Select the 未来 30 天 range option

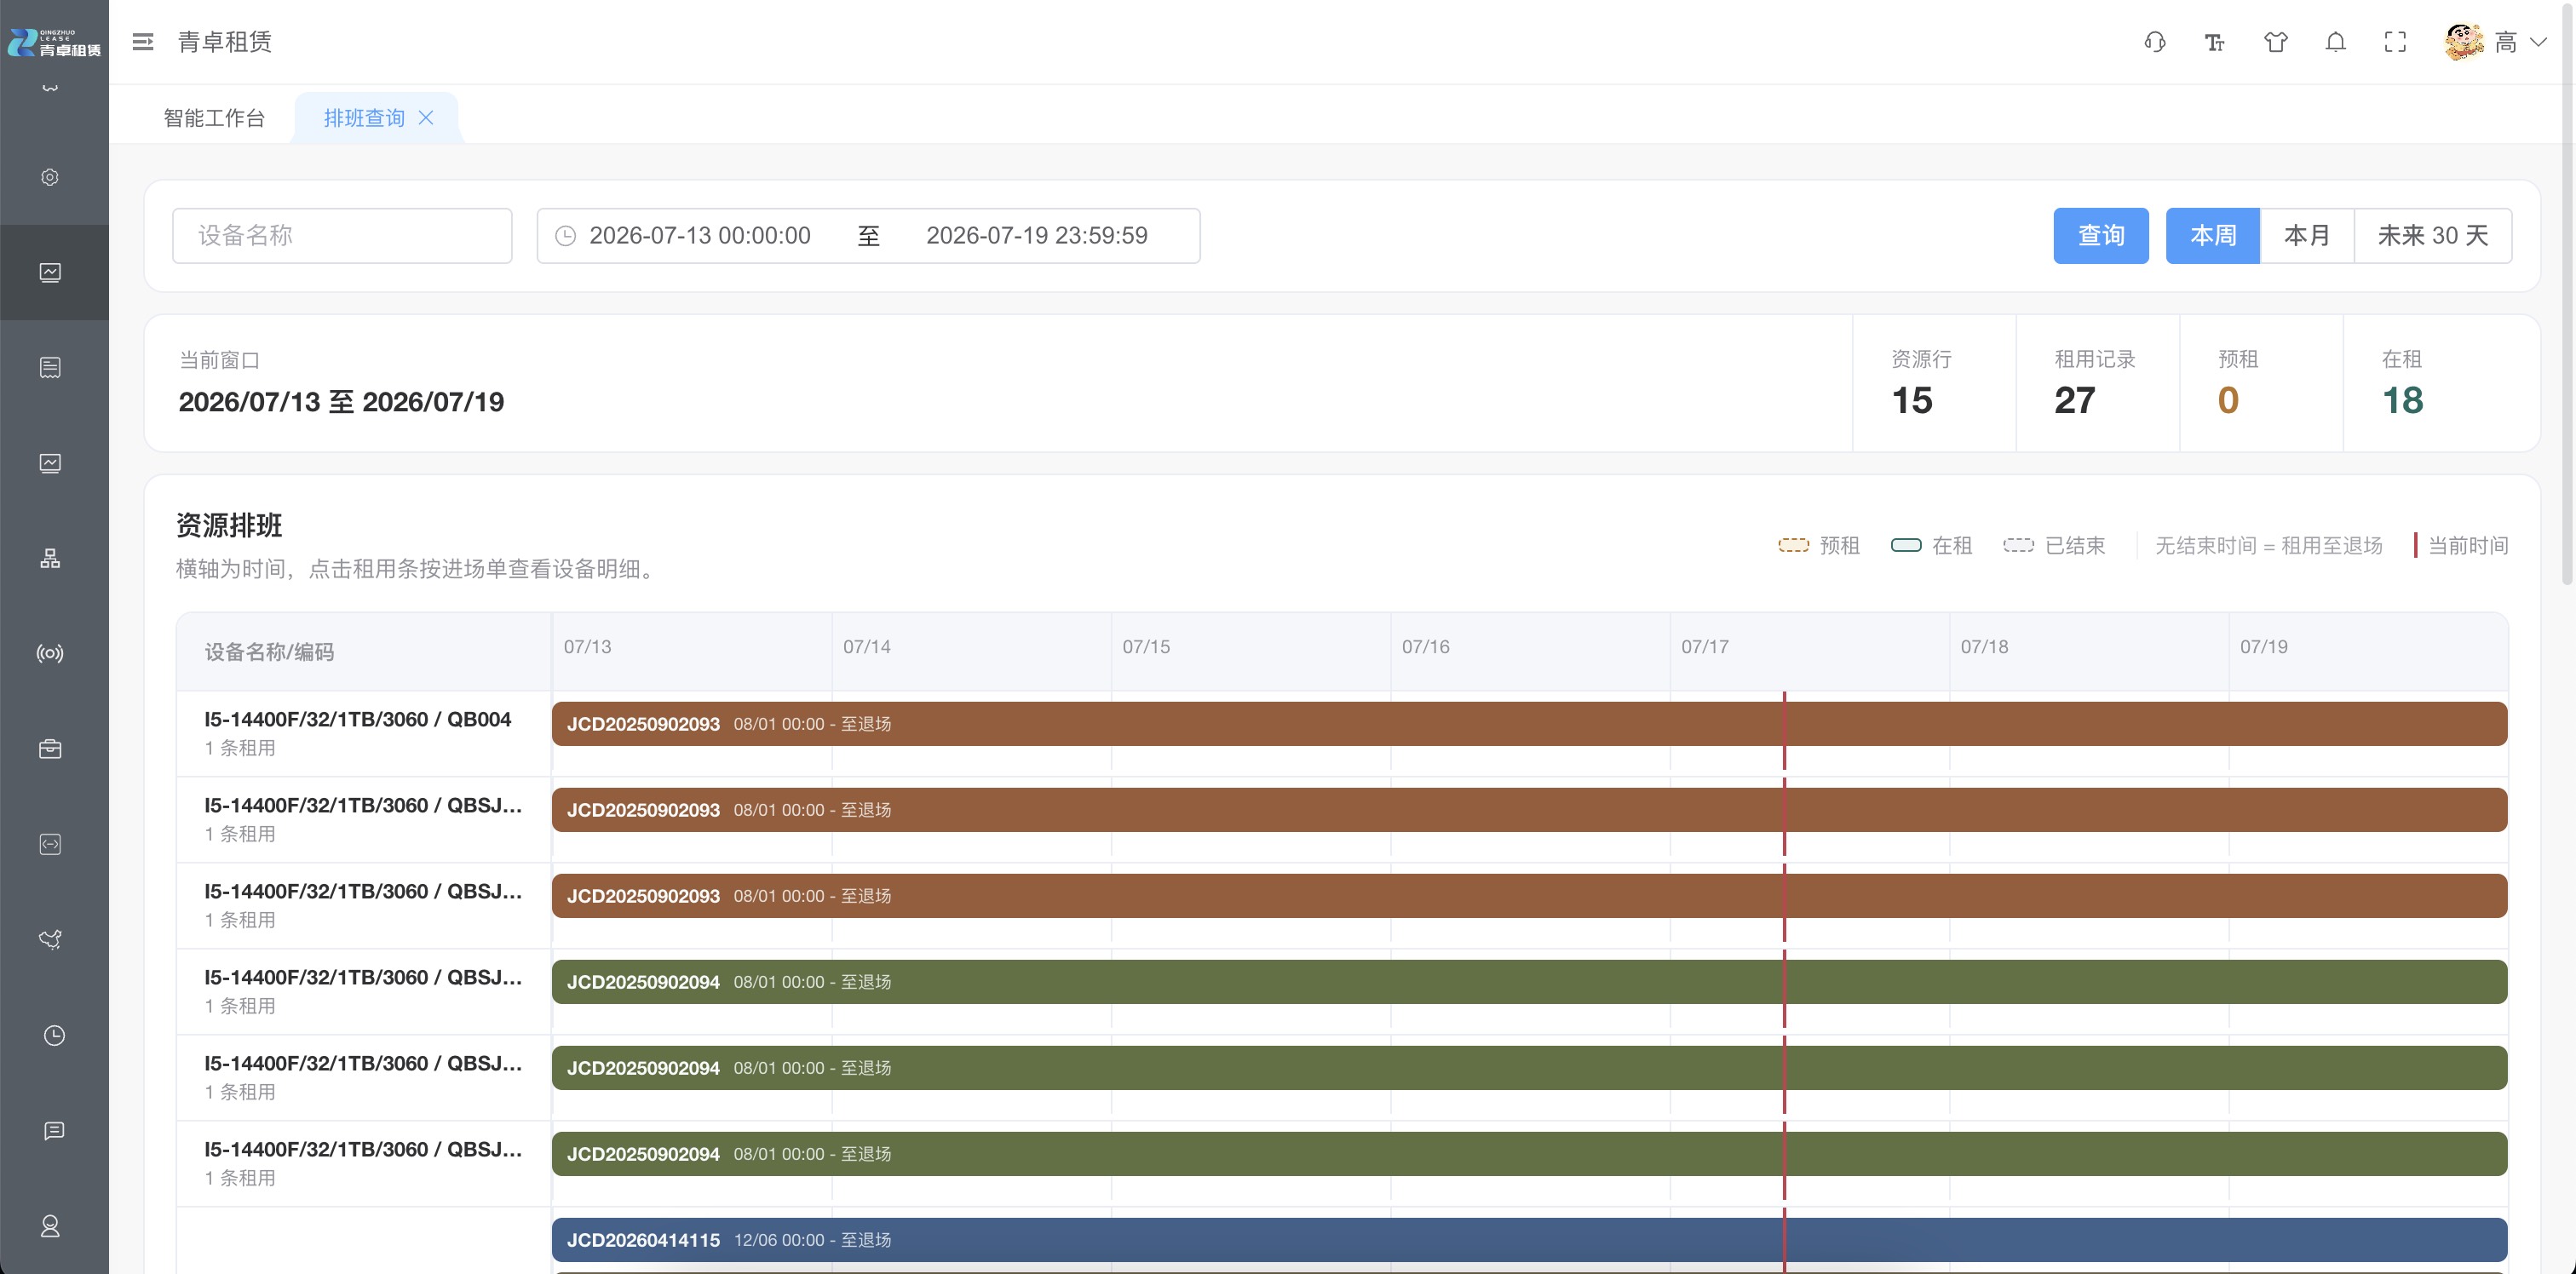2433,236
